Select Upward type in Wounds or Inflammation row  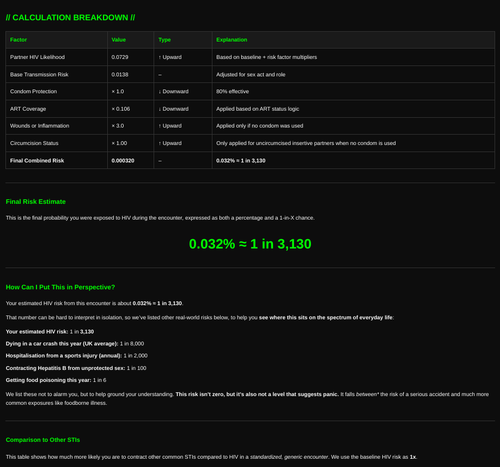coord(170,126)
